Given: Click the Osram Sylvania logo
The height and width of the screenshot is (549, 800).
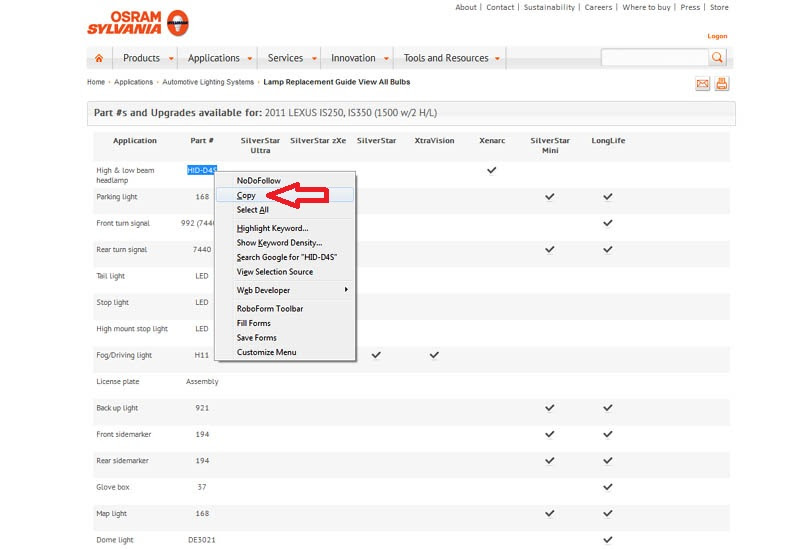Looking at the screenshot, I should click(138, 23).
